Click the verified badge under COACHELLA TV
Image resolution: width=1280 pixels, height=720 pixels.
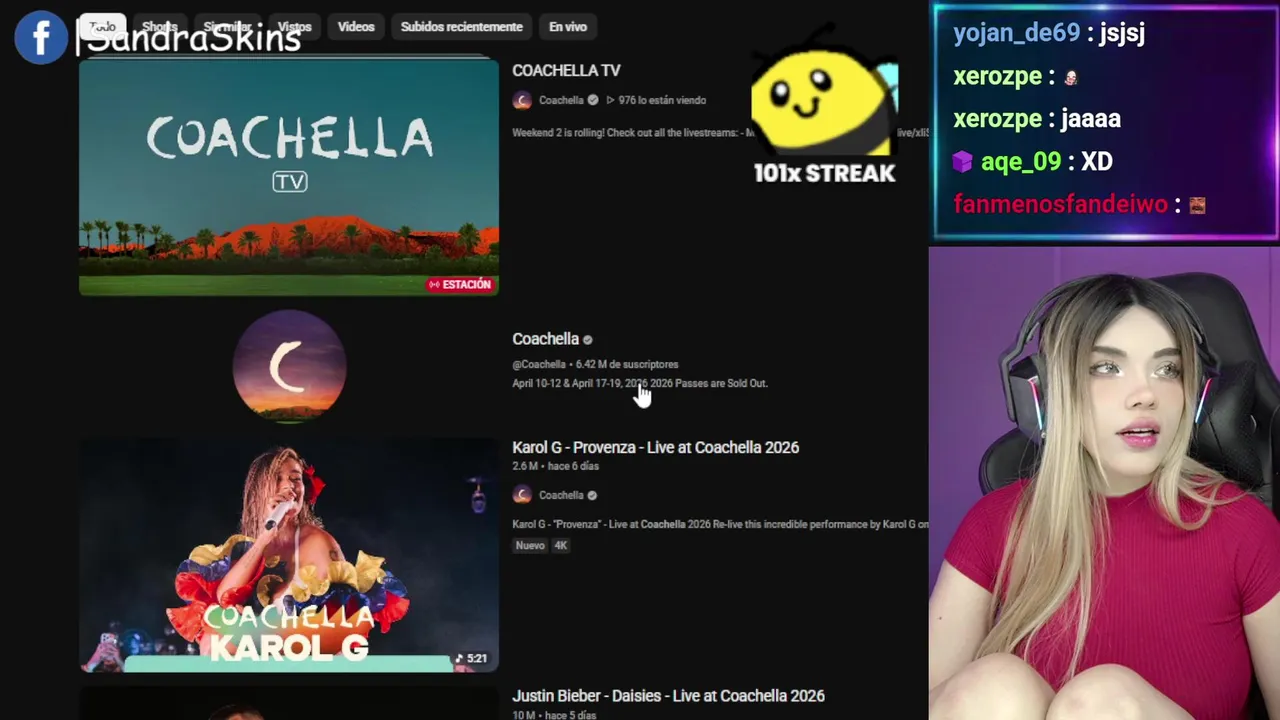click(x=593, y=100)
